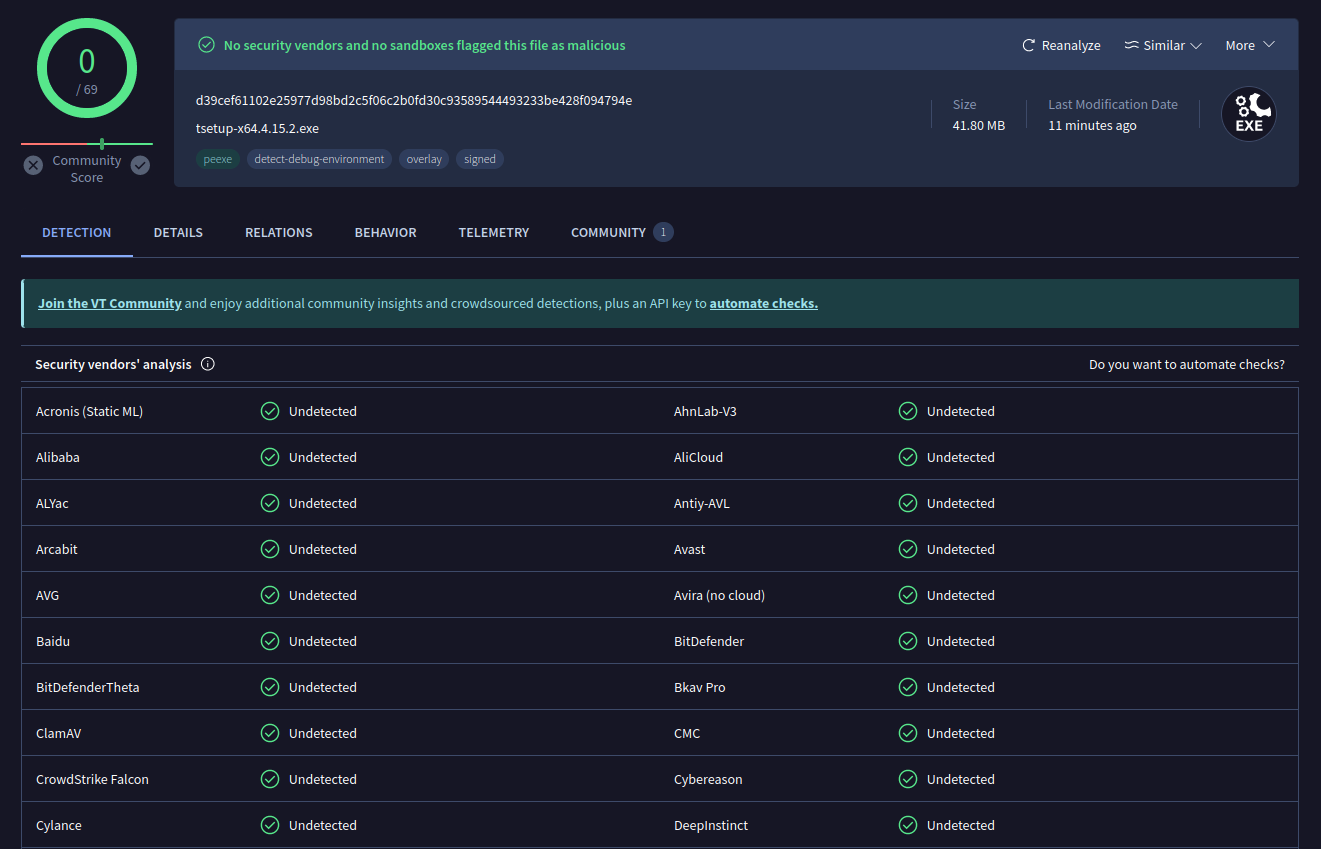Click the Bkav Pro vendor name
The width and height of the screenshot is (1321, 849).
[x=700, y=687]
